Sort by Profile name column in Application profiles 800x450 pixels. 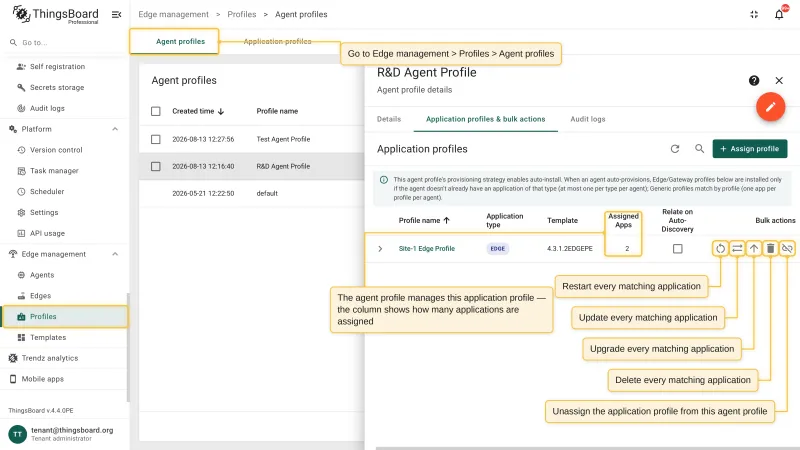pyautogui.click(x=424, y=220)
